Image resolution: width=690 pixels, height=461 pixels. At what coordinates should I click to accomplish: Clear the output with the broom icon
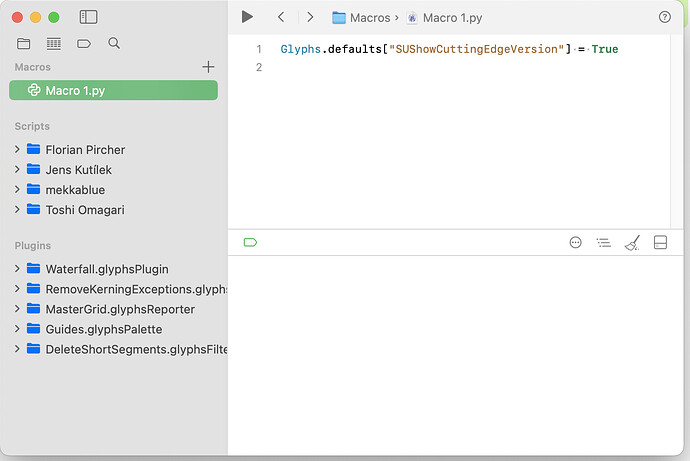(x=632, y=242)
